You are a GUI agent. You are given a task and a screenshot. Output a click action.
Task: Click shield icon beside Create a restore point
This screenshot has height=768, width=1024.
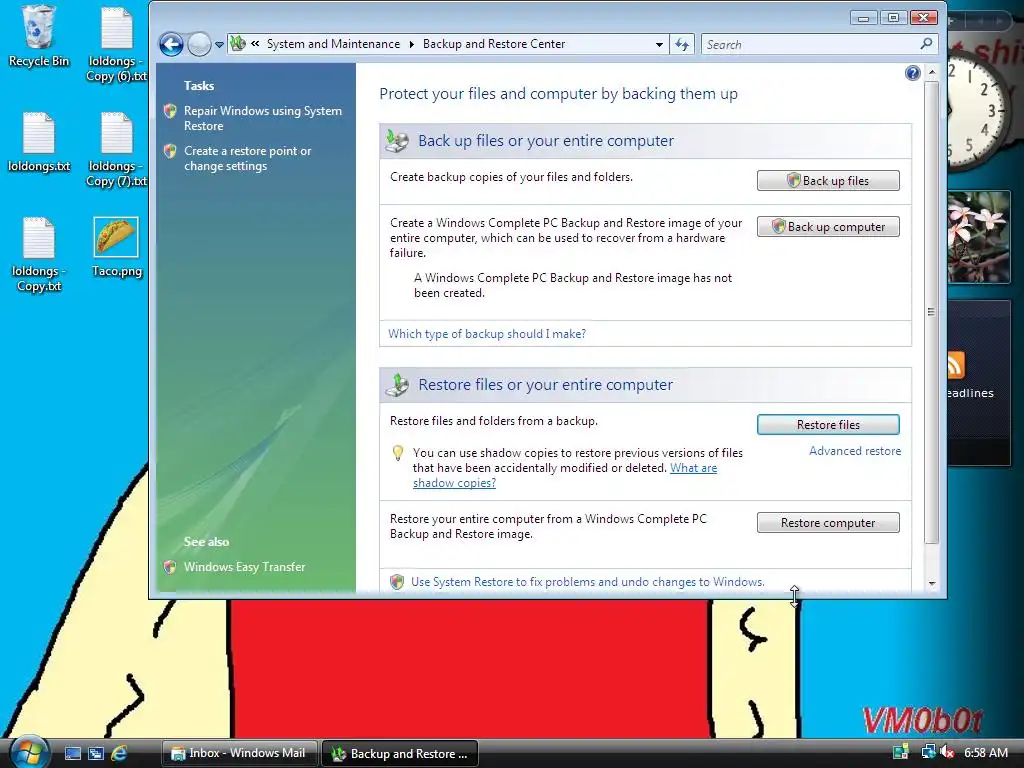[x=170, y=151]
